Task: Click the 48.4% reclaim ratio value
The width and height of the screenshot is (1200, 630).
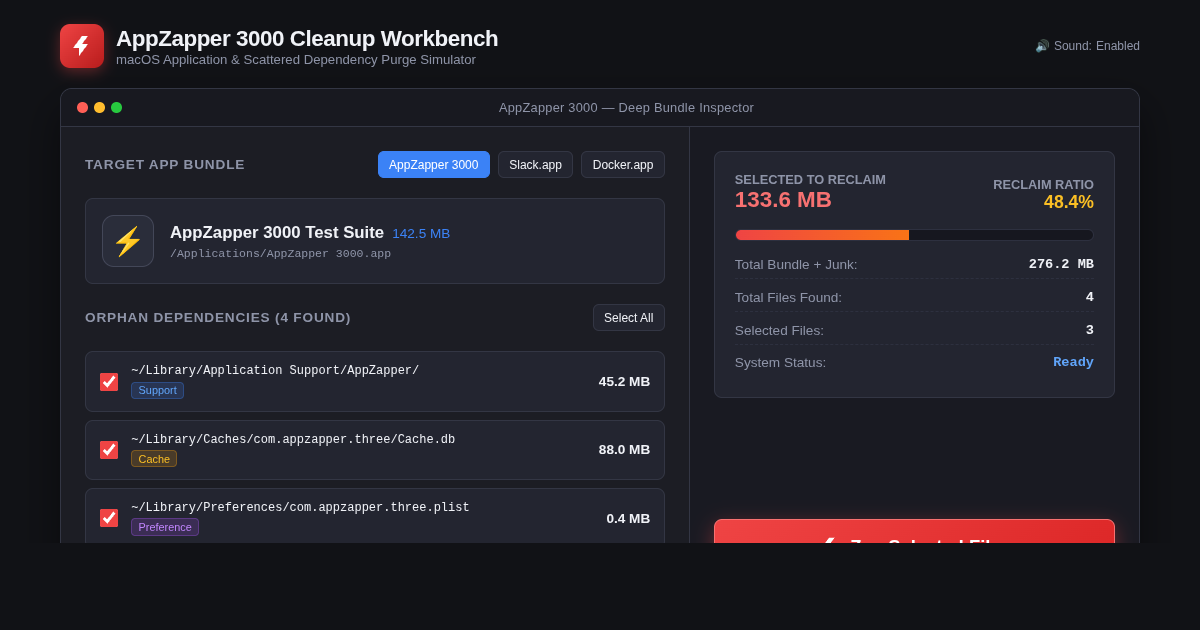Action: coord(1069,202)
